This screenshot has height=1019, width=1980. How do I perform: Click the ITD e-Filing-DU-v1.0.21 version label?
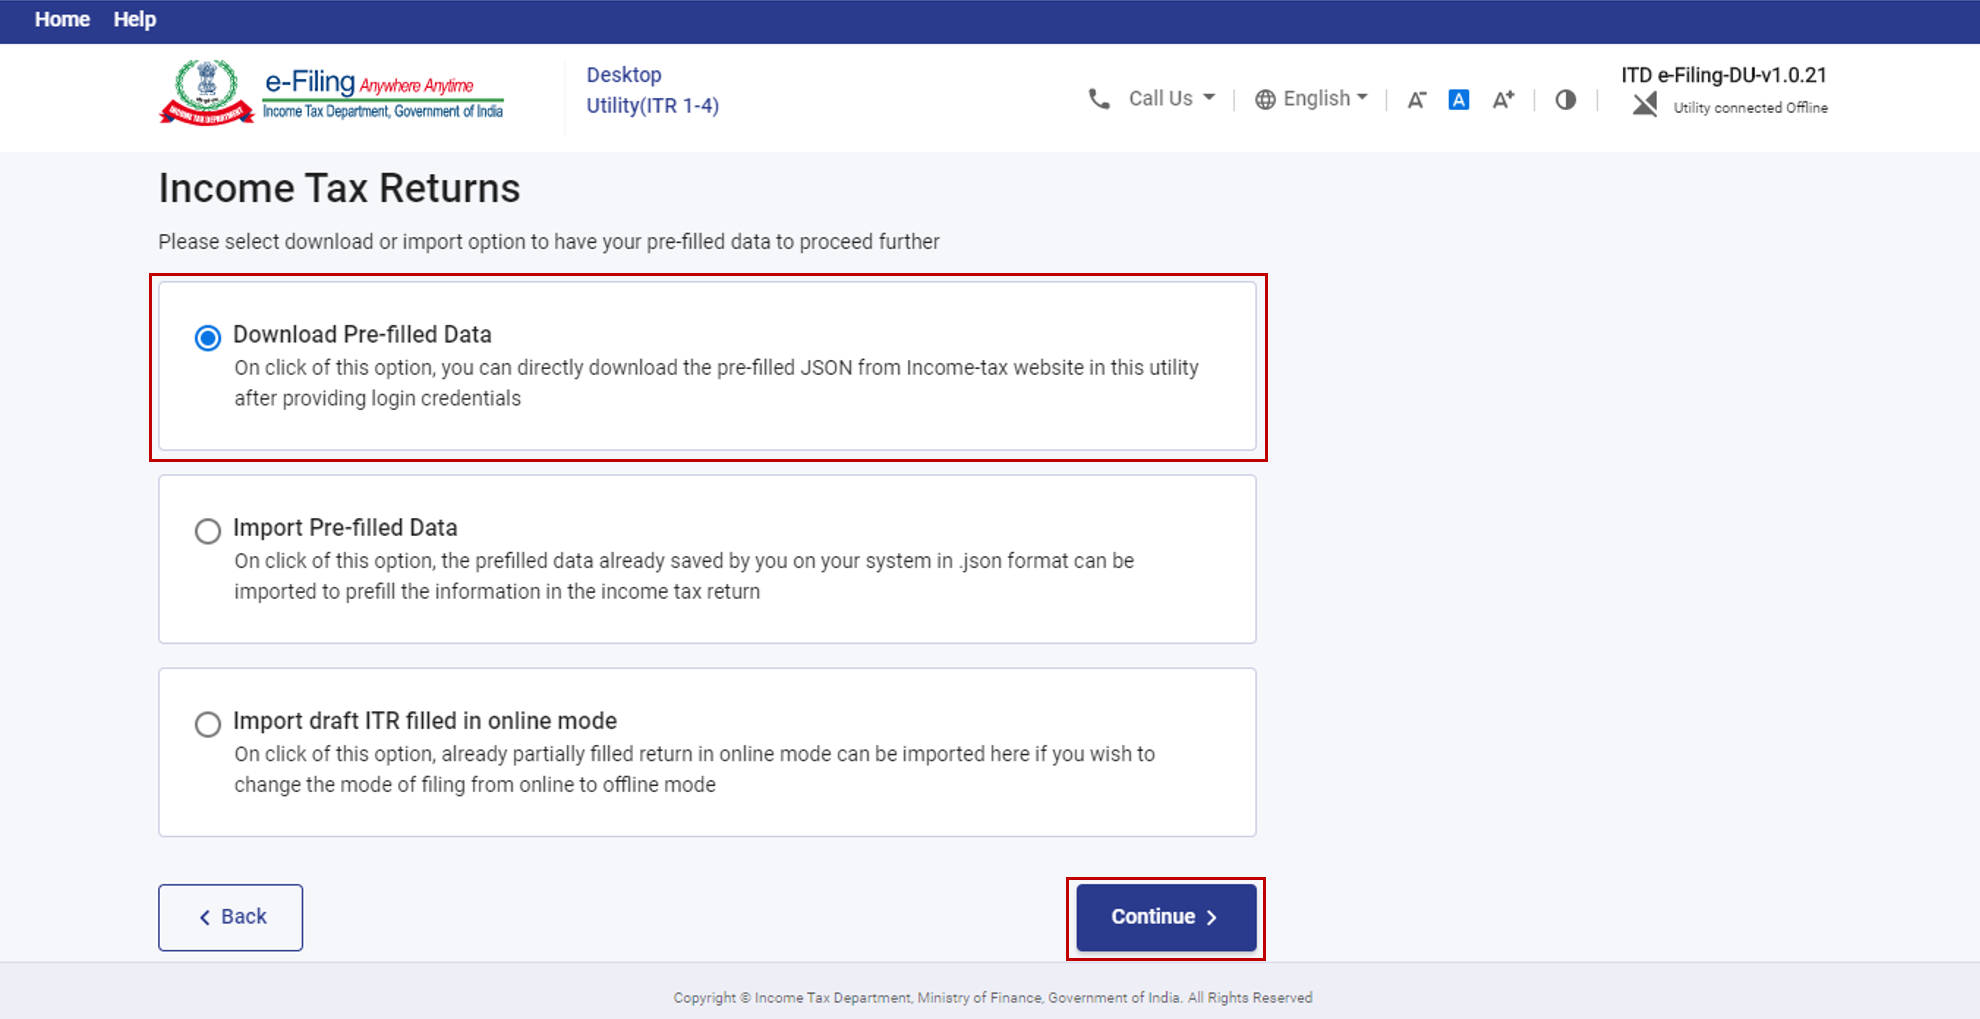tap(1724, 75)
